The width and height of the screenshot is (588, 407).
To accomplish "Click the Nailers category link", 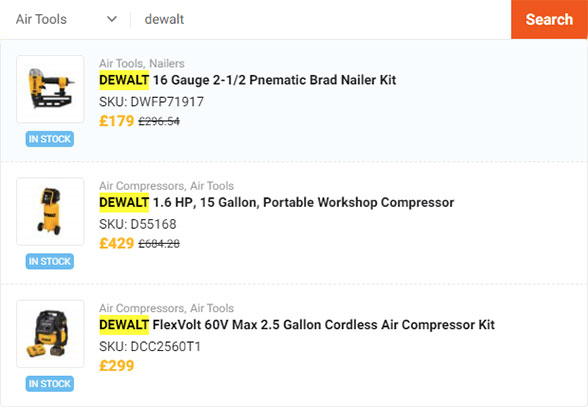I will click(167, 63).
